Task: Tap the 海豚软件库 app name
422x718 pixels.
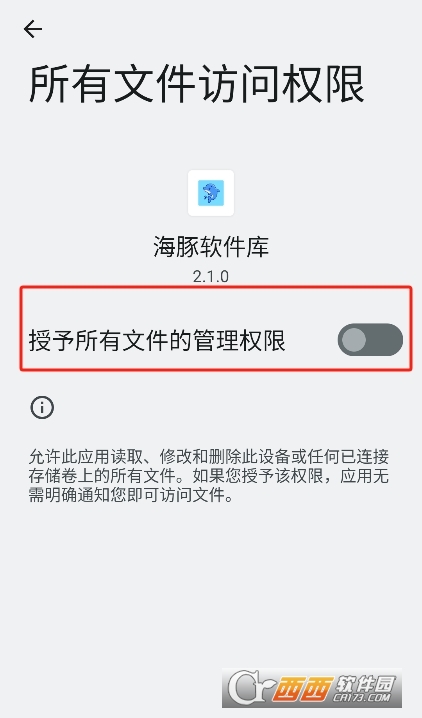Action: tap(211, 247)
